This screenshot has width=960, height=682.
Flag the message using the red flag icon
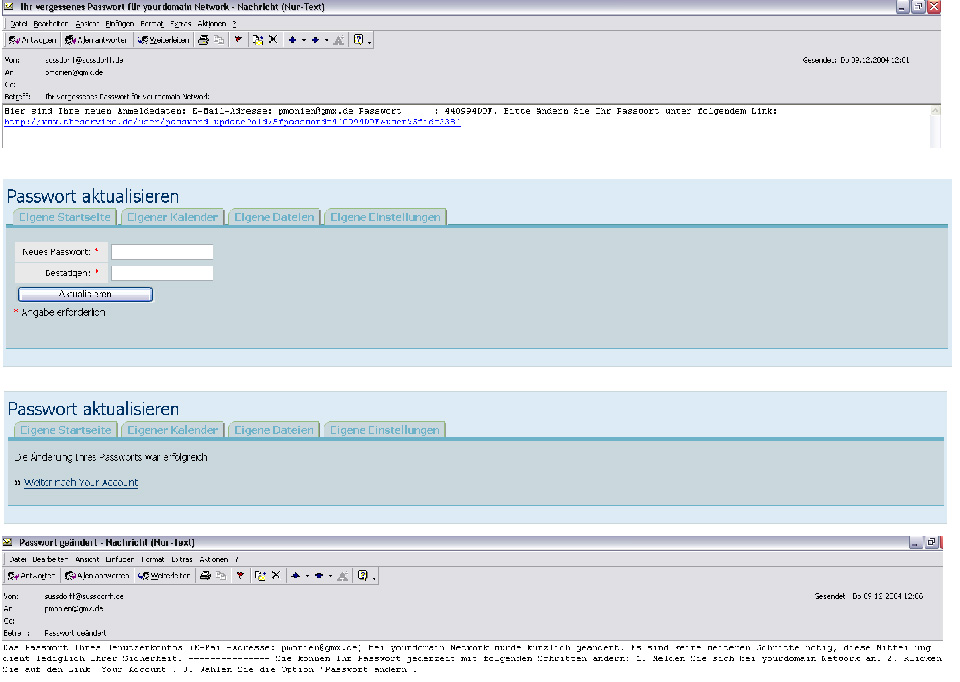coord(240,40)
